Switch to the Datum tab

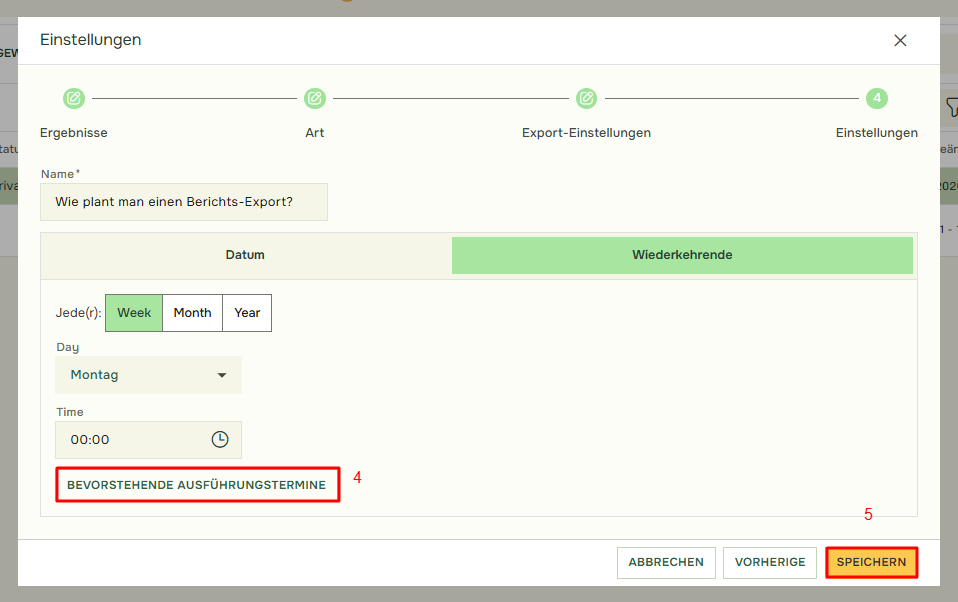click(x=245, y=255)
